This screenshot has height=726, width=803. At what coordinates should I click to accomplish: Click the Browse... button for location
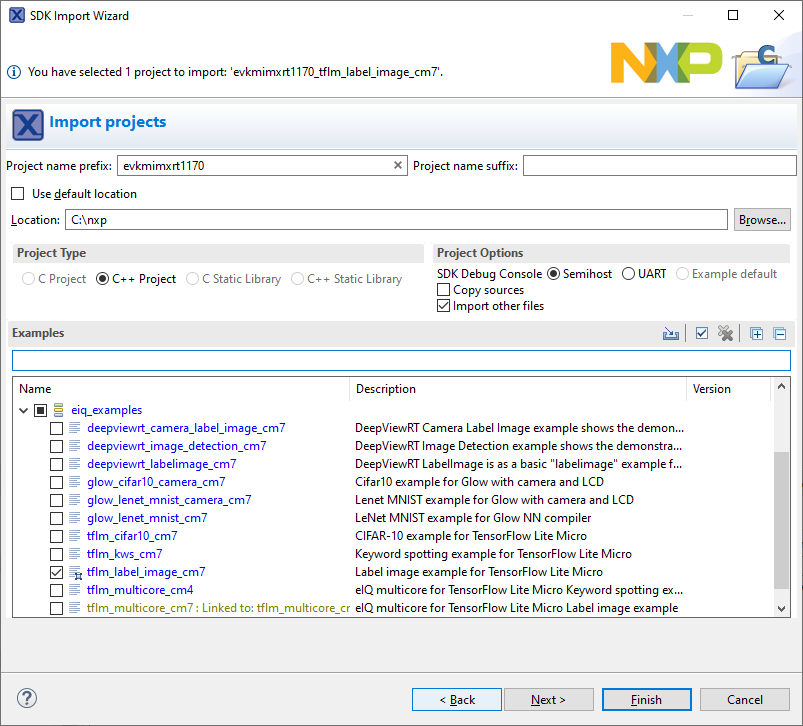click(x=762, y=220)
